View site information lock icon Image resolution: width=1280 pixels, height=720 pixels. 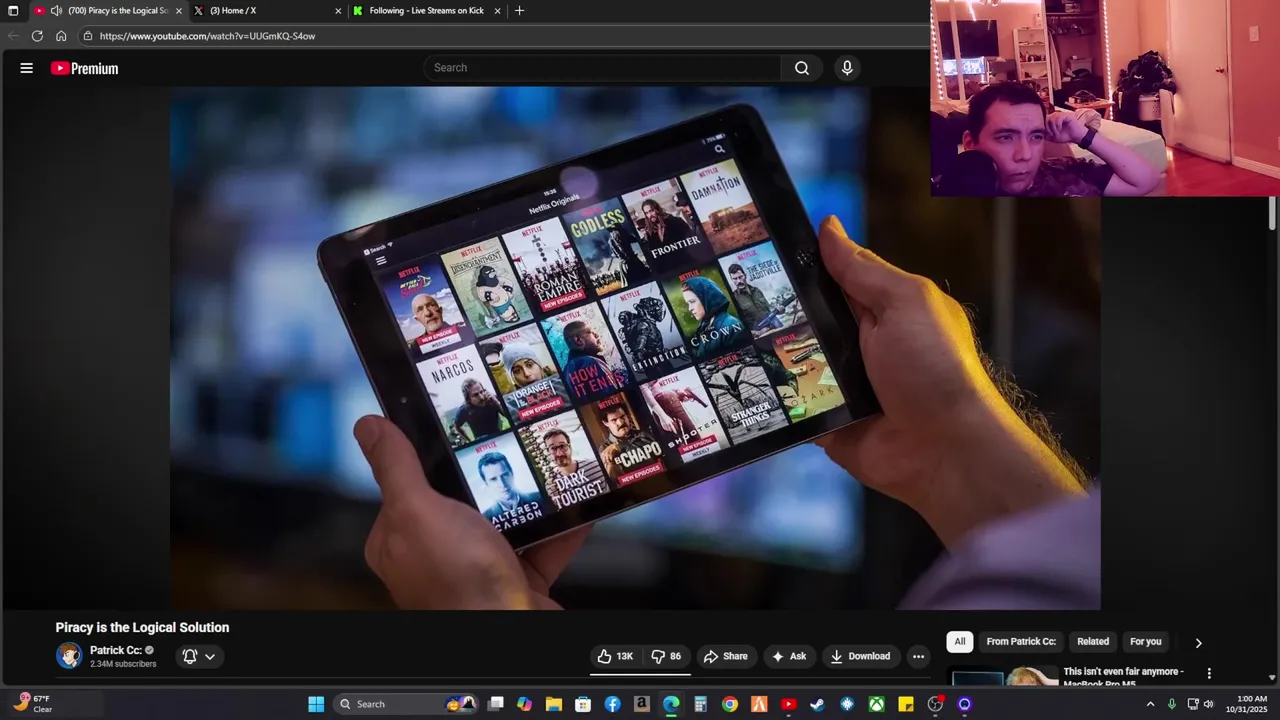(88, 36)
